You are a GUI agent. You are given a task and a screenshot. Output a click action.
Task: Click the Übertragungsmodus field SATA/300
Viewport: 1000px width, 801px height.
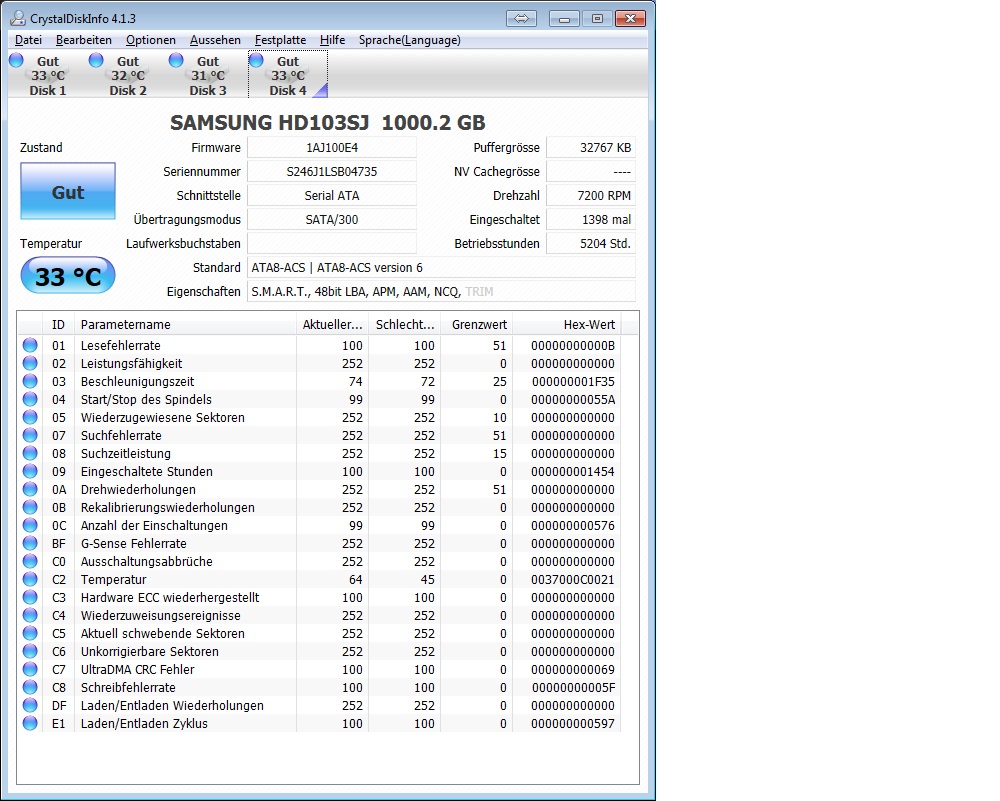(x=332, y=219)
